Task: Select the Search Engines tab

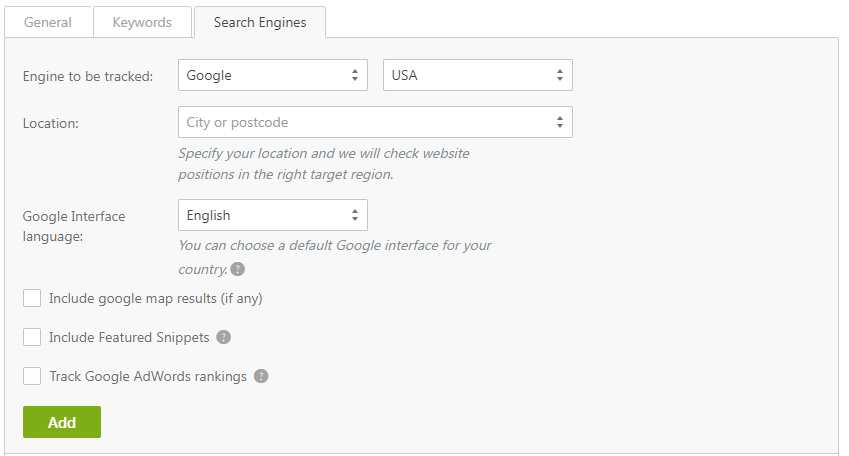Action: click(260, 22)
